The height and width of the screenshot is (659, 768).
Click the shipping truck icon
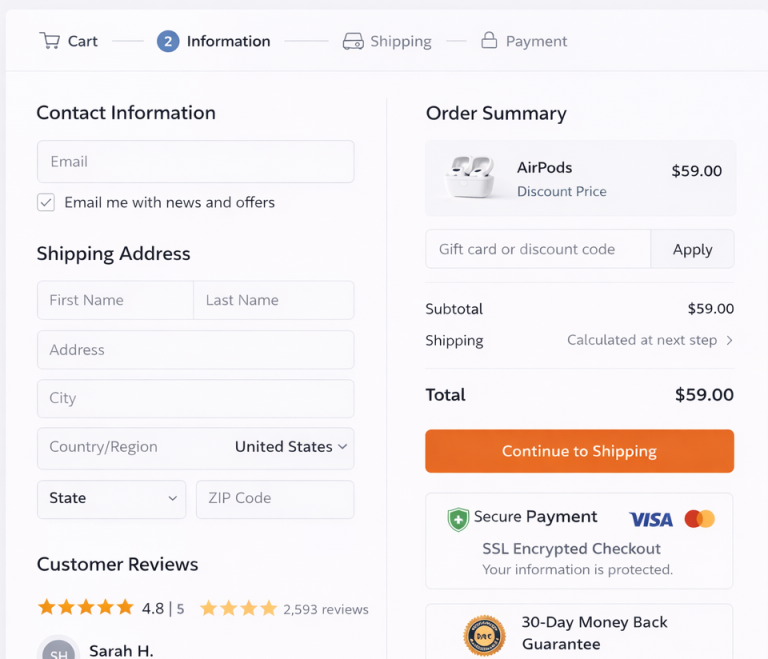[x=352, y=41]
